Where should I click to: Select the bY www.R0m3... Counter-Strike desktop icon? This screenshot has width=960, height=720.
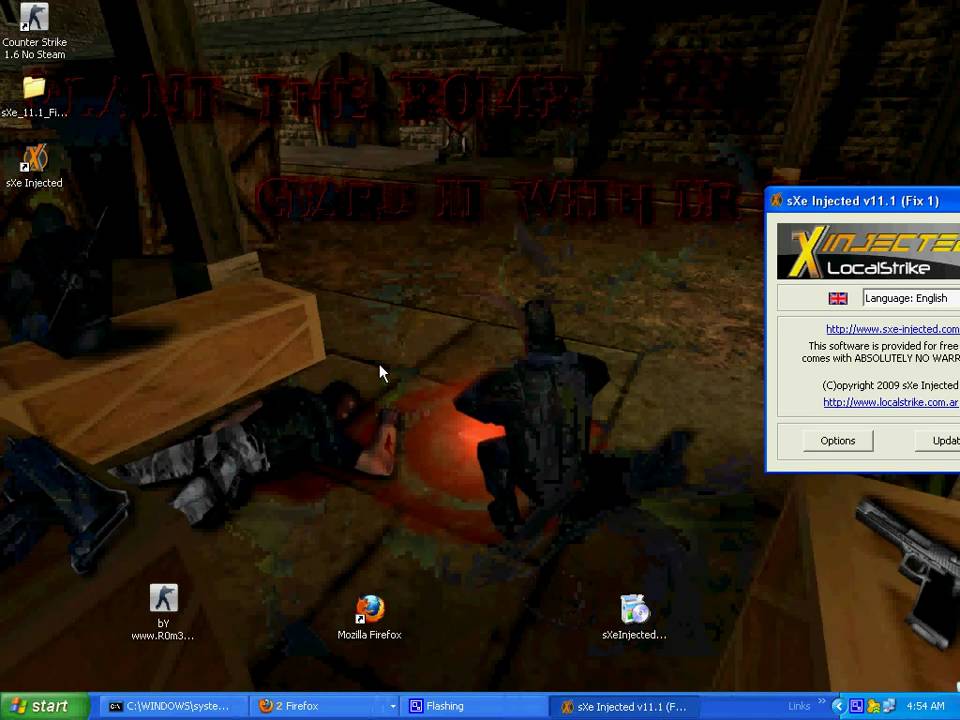(x=163, y=612)
